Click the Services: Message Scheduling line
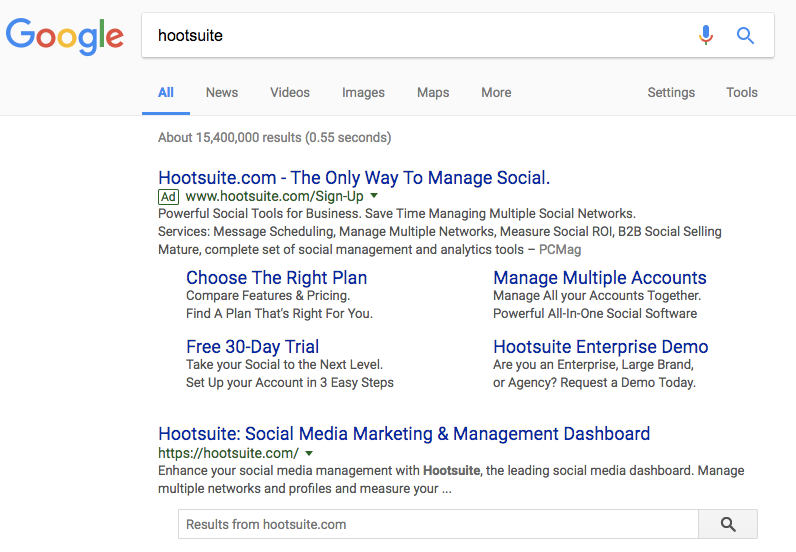The image size is (796, 552). 440,232
